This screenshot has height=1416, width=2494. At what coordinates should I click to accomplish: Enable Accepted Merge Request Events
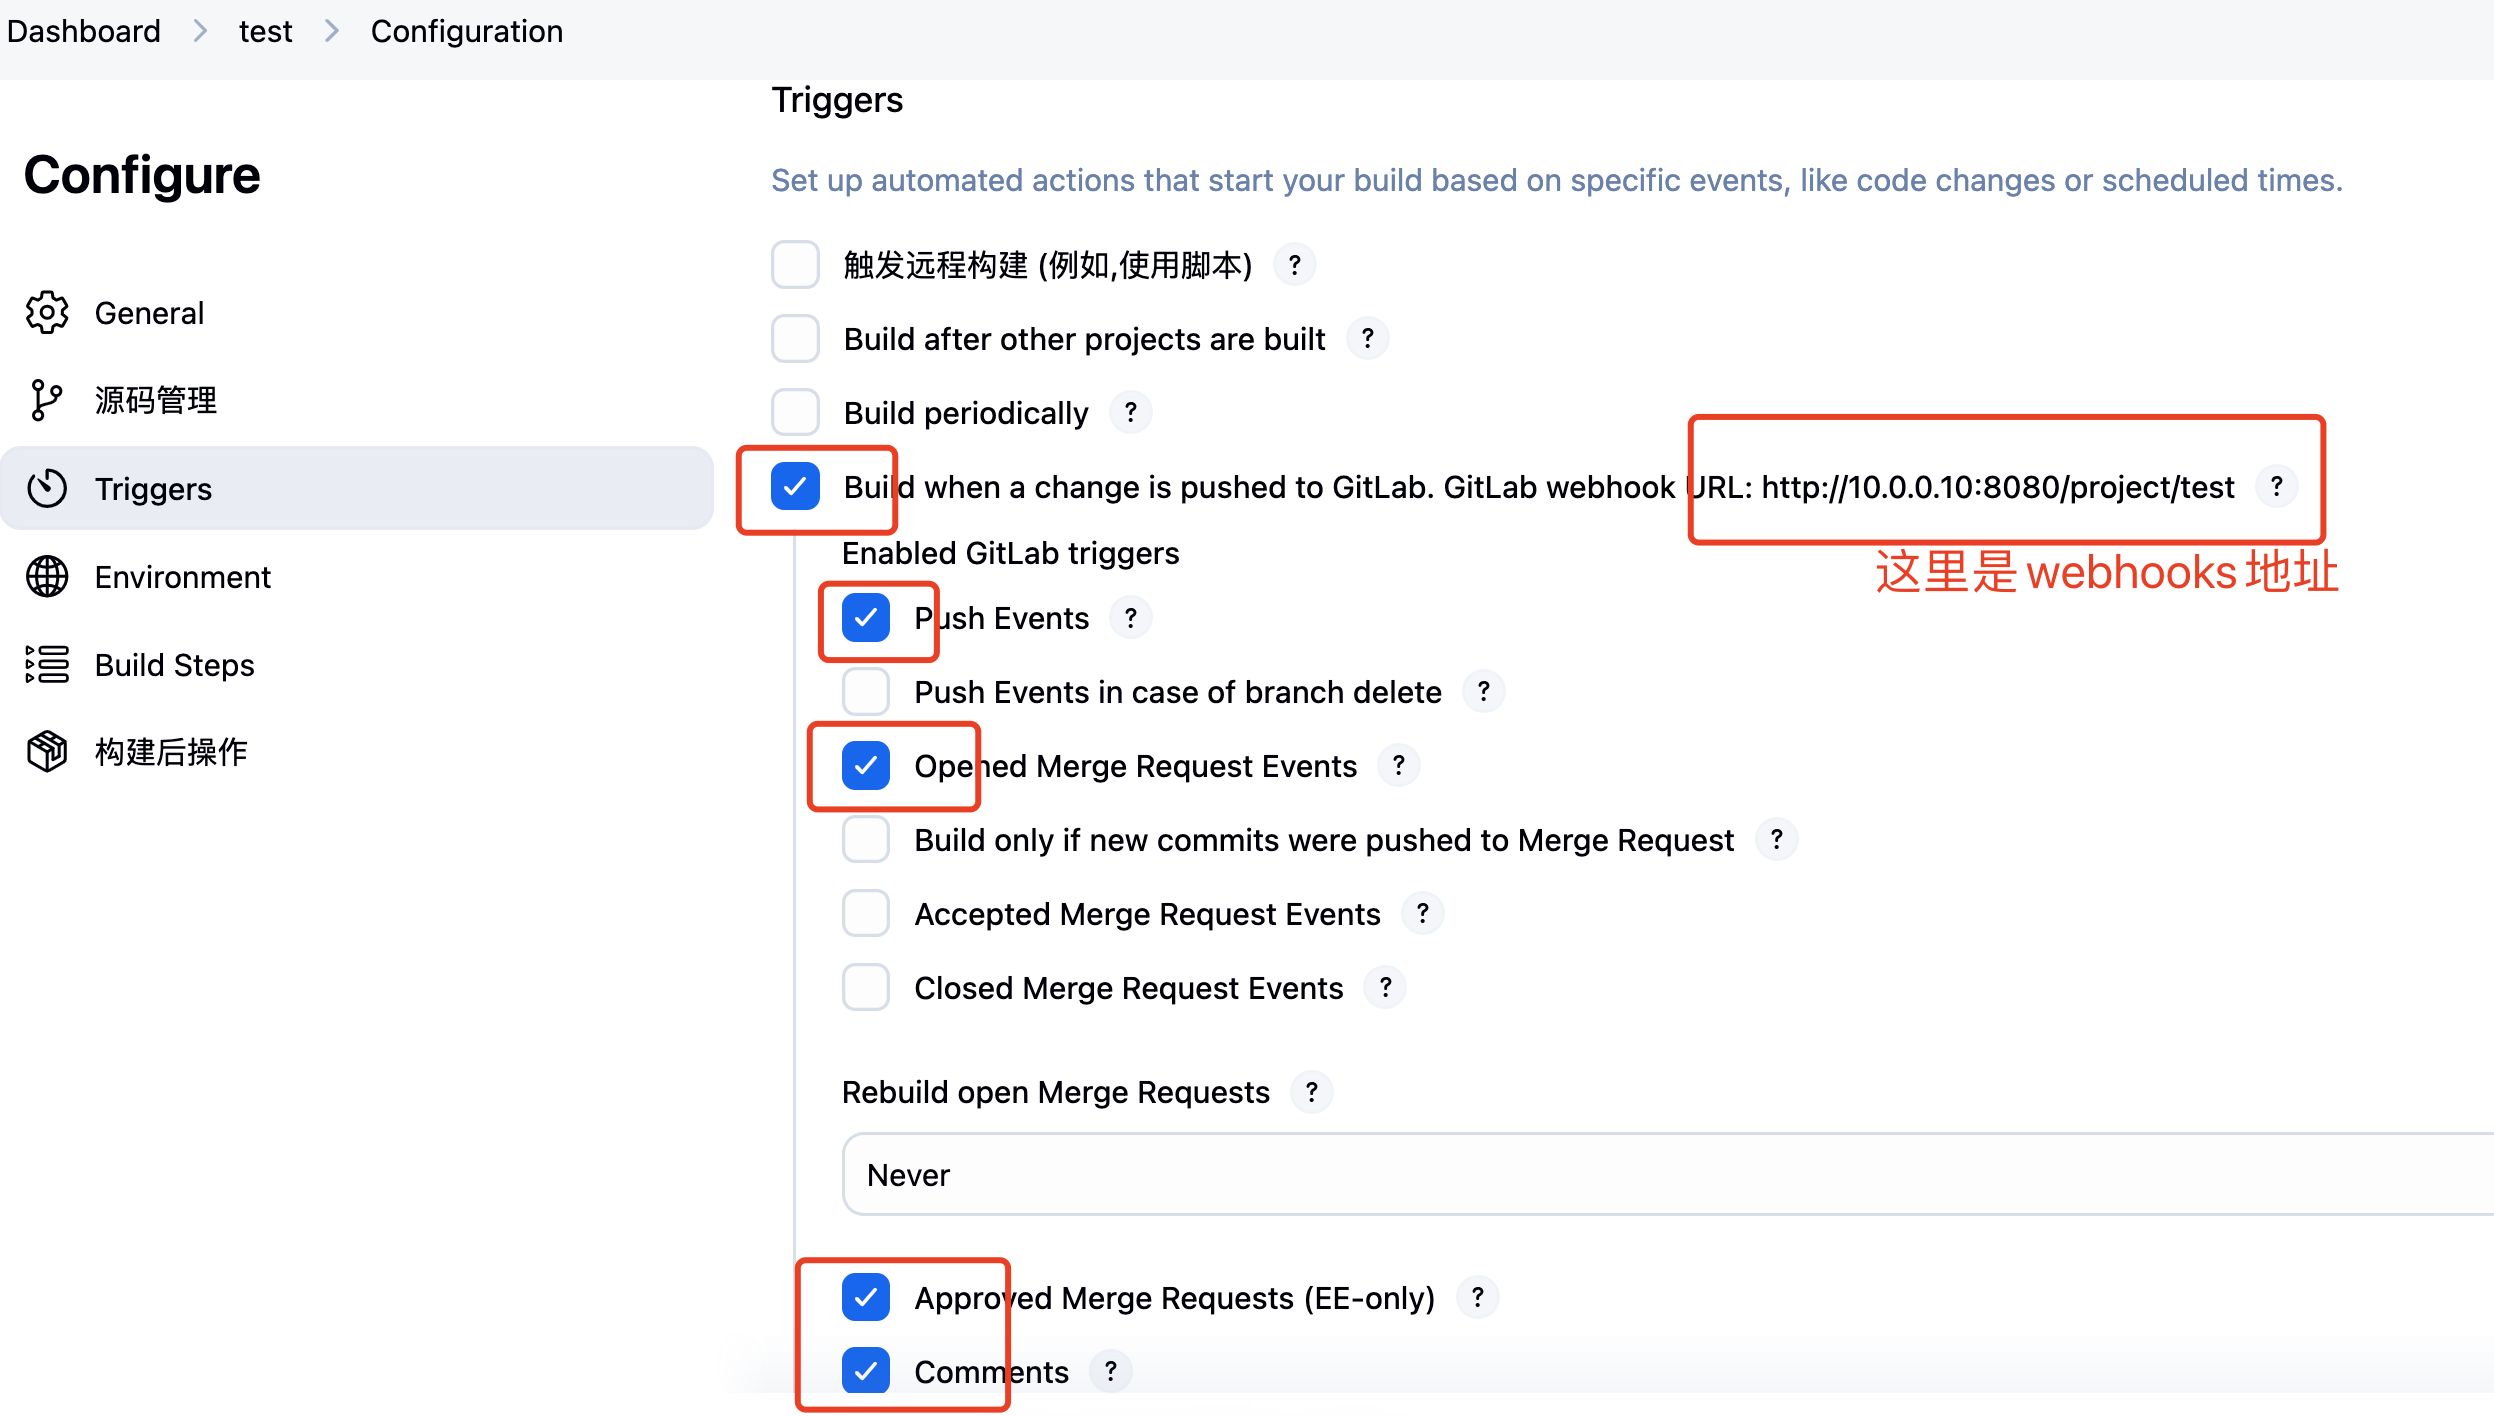[x=866, y=914]
